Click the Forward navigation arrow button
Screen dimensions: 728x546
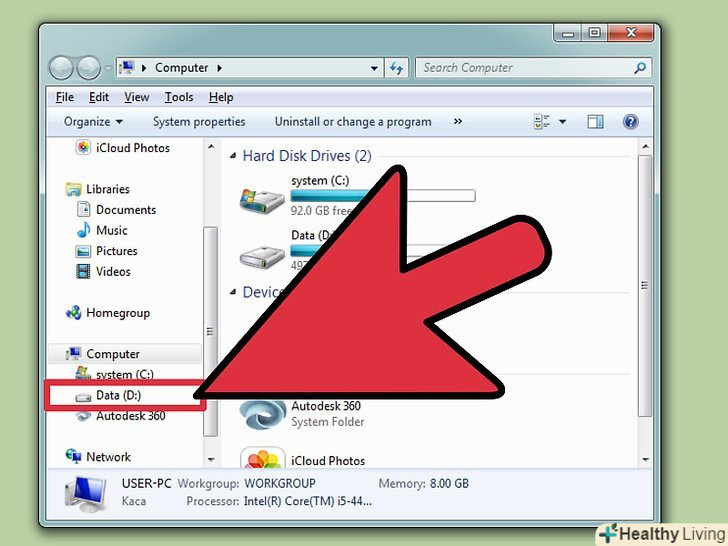click(x=88, y=68)
